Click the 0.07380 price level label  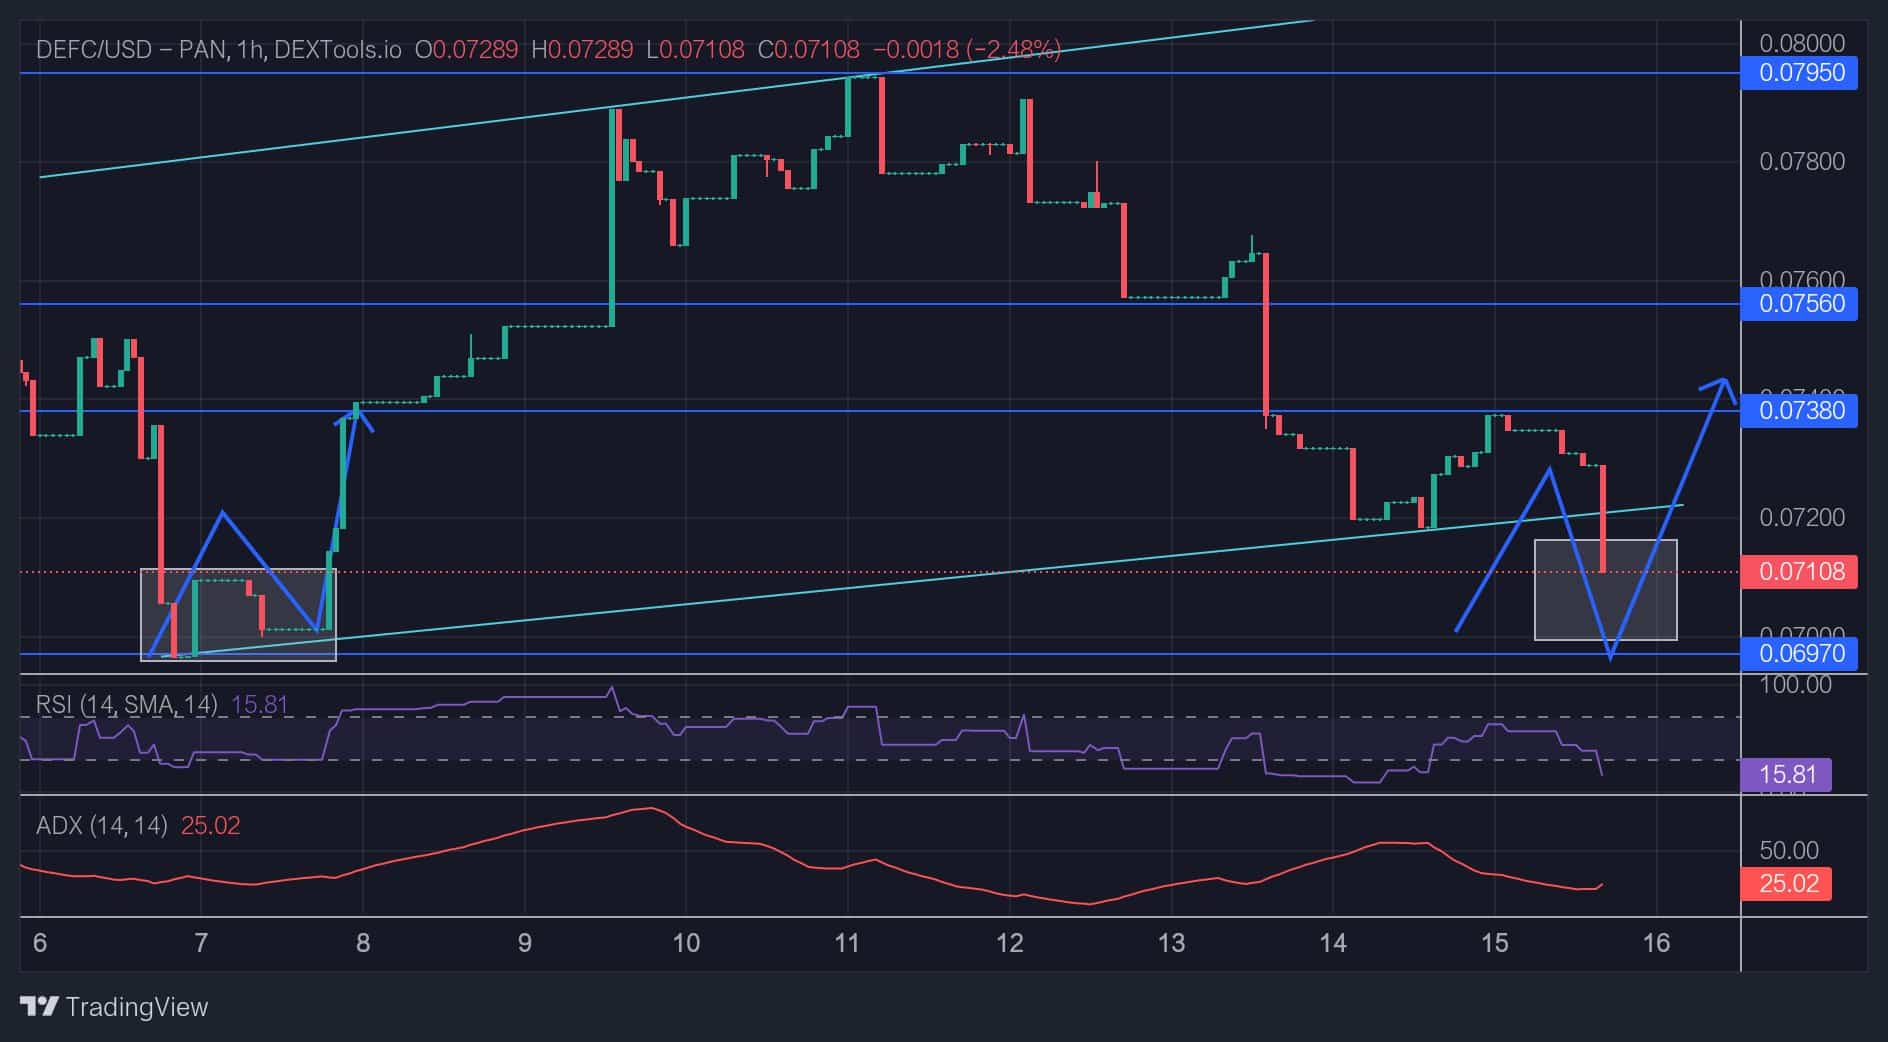(x=1799, y=410)
